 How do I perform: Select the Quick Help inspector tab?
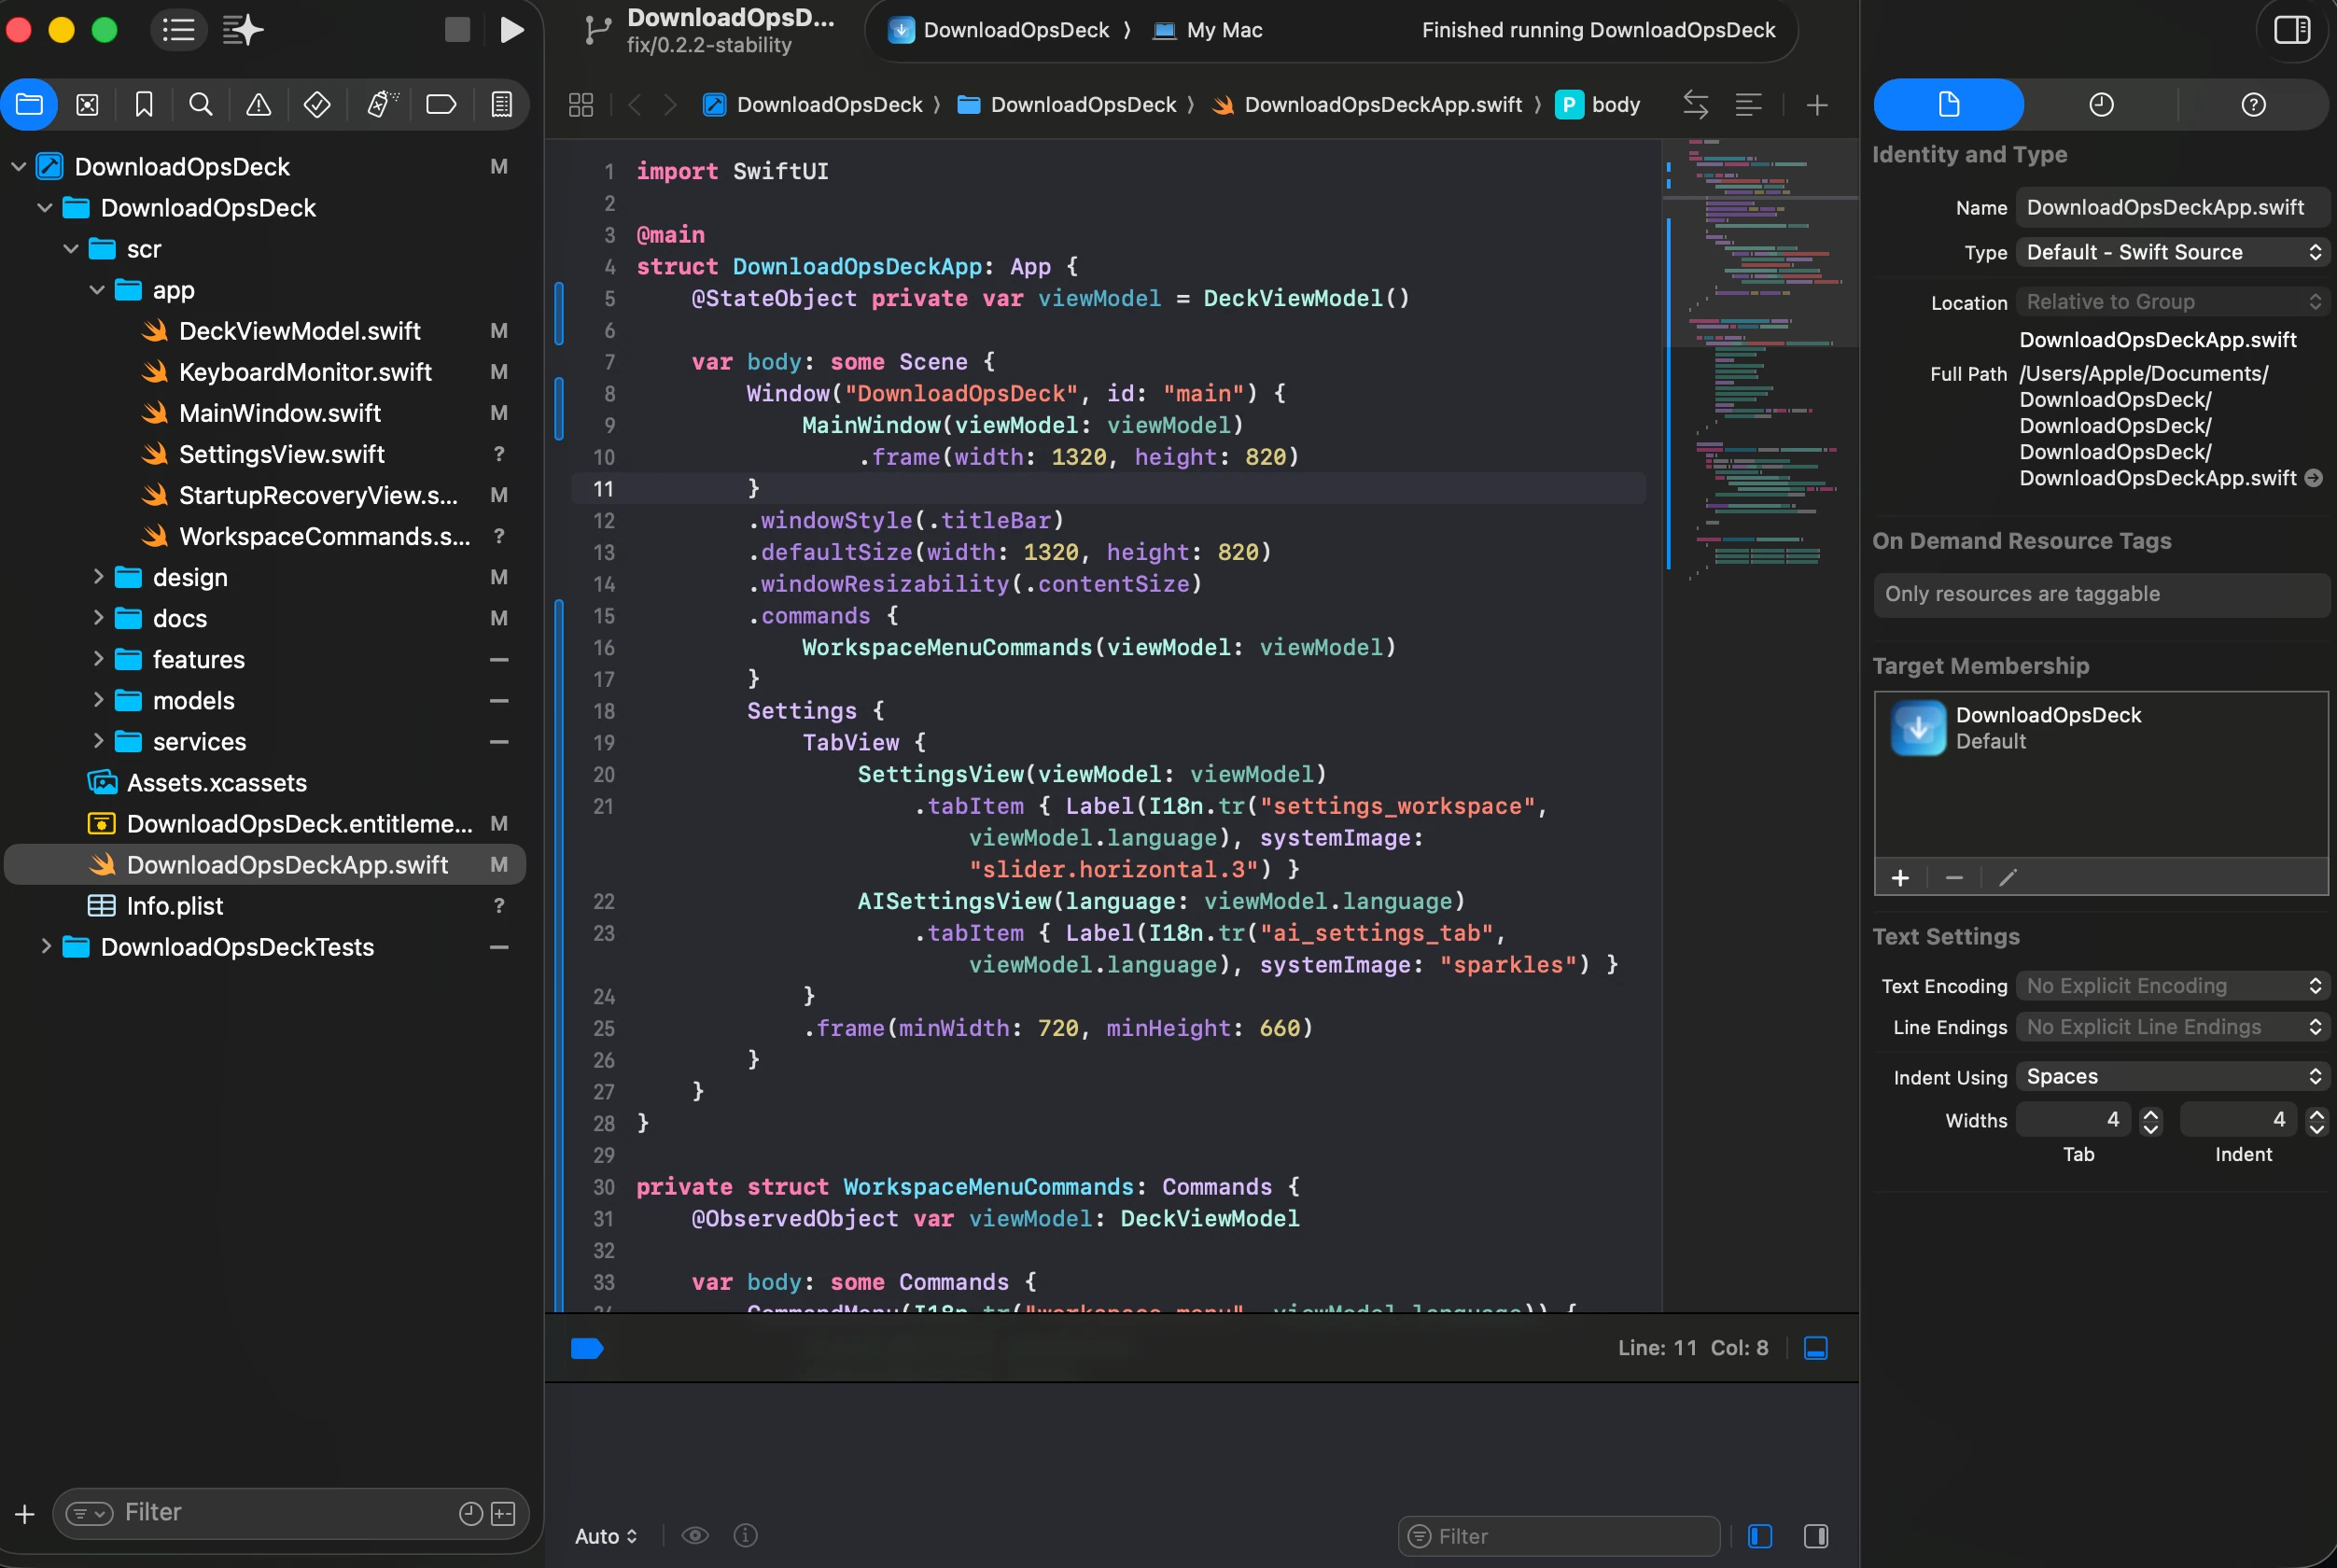(x=2253, y=104)
